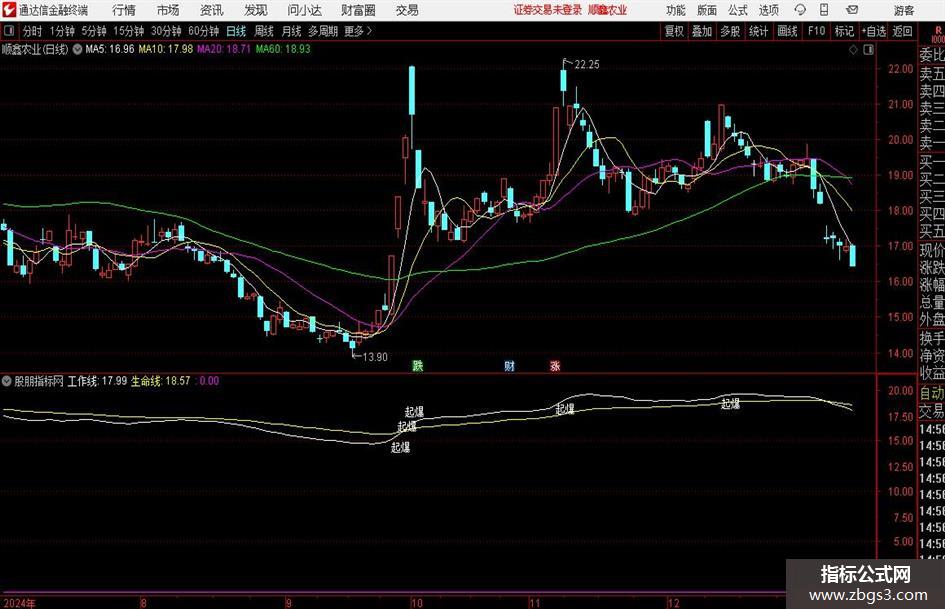Click the 工作线: 17.99 label

[x=97, y=381]
